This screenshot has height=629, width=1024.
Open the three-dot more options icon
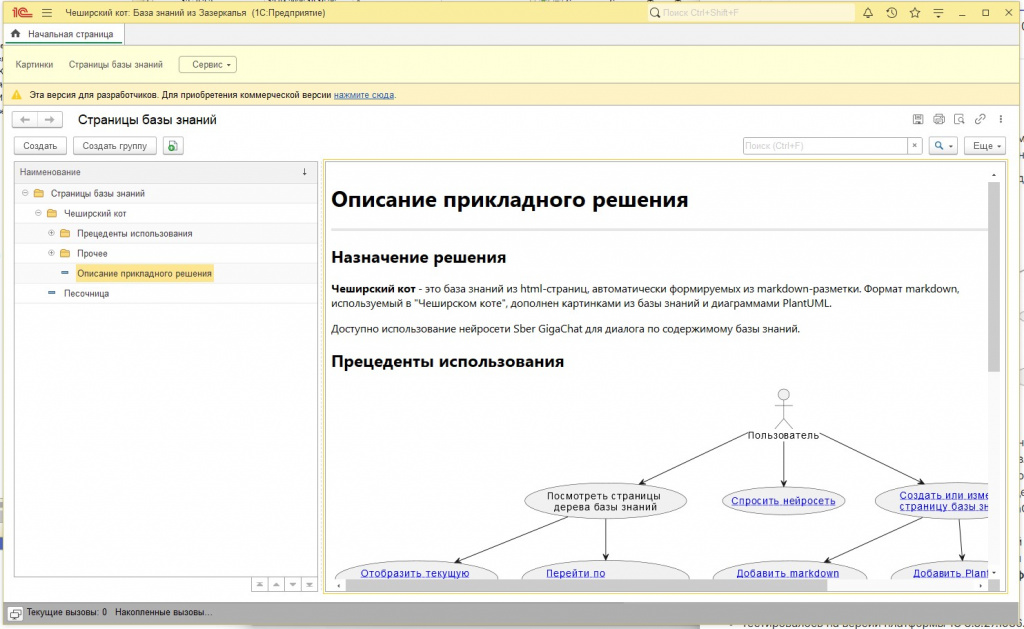1000,119
